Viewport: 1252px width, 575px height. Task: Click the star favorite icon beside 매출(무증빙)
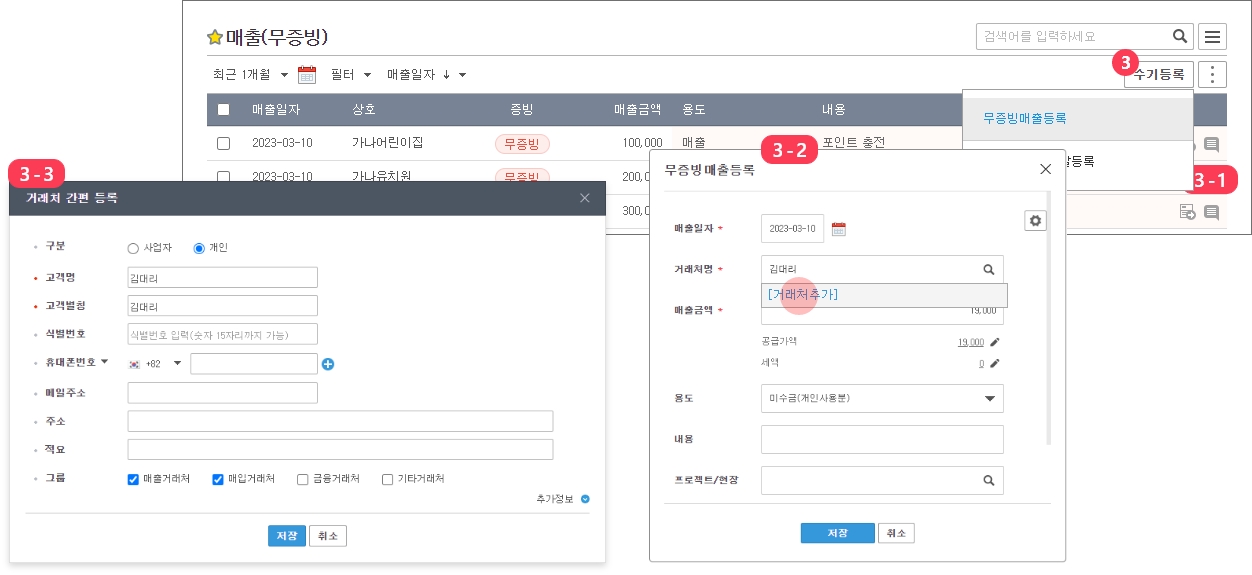tap(214, 38)
